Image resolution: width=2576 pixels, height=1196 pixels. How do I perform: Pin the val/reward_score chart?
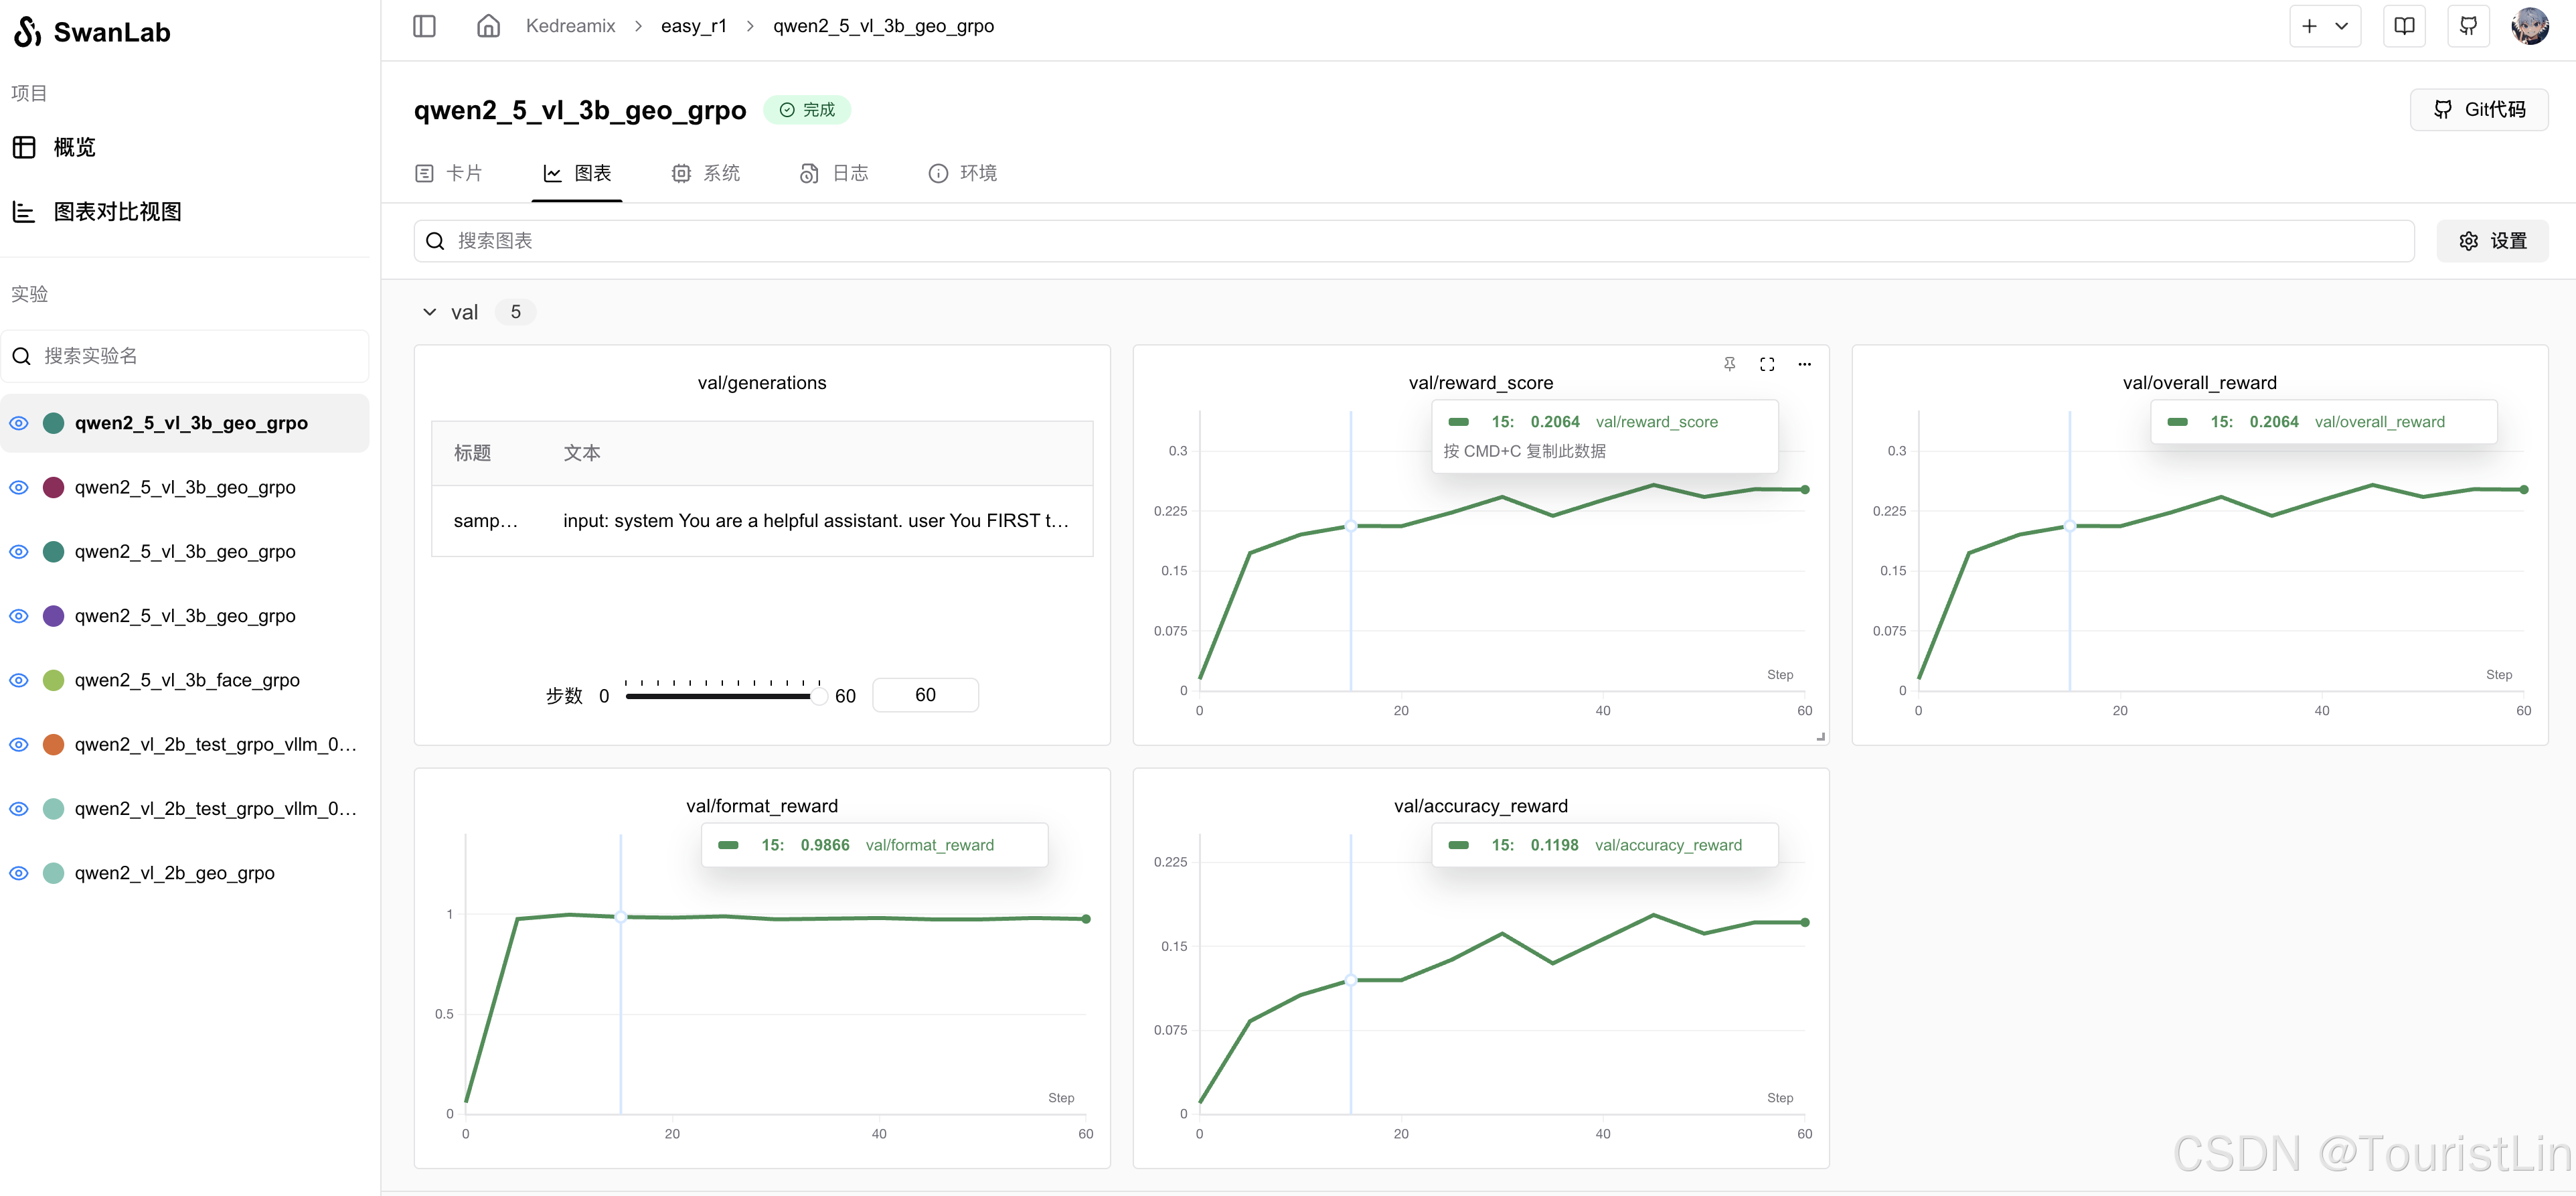pos(1729,364)
